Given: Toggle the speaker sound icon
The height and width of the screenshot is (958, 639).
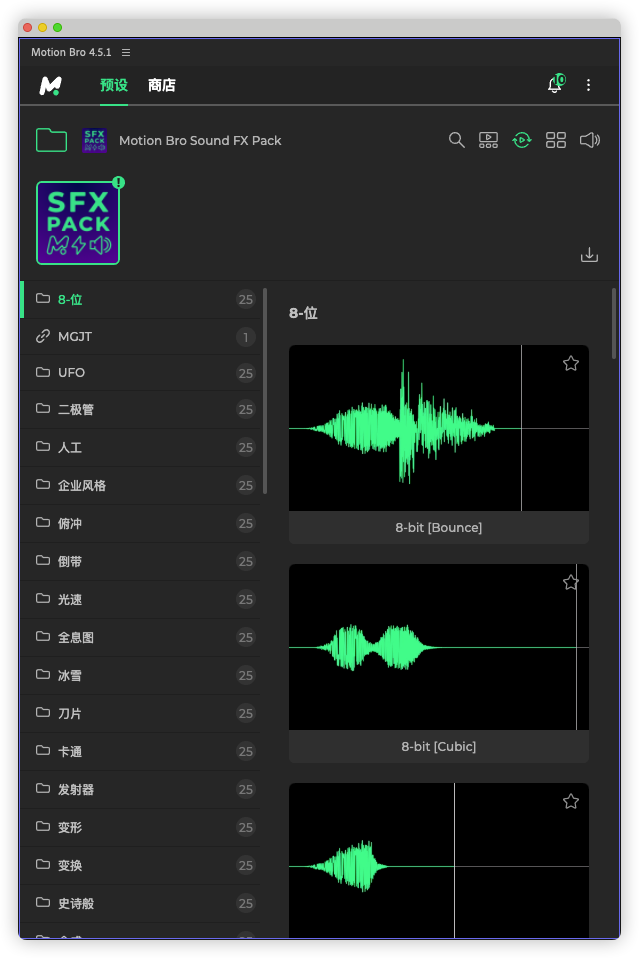Looking at the screenshot, I should click(x=590, y=140).
